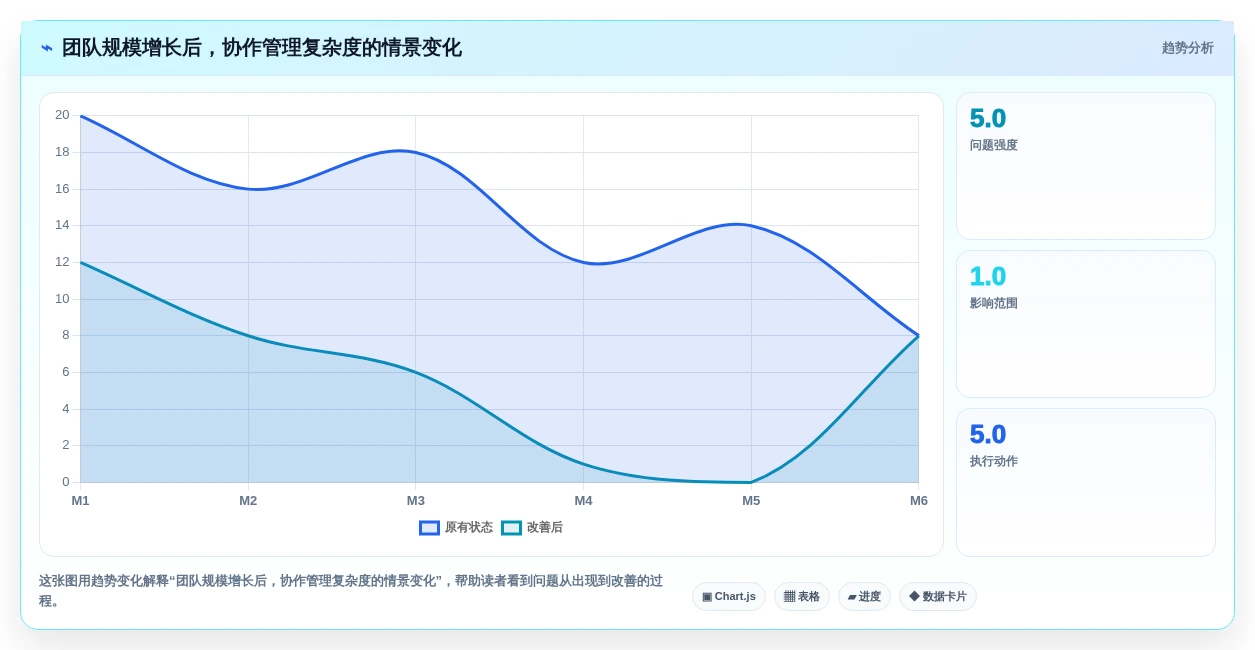
Task: Open the 问题强度 5.0 data card
Action: (1086, 166)
